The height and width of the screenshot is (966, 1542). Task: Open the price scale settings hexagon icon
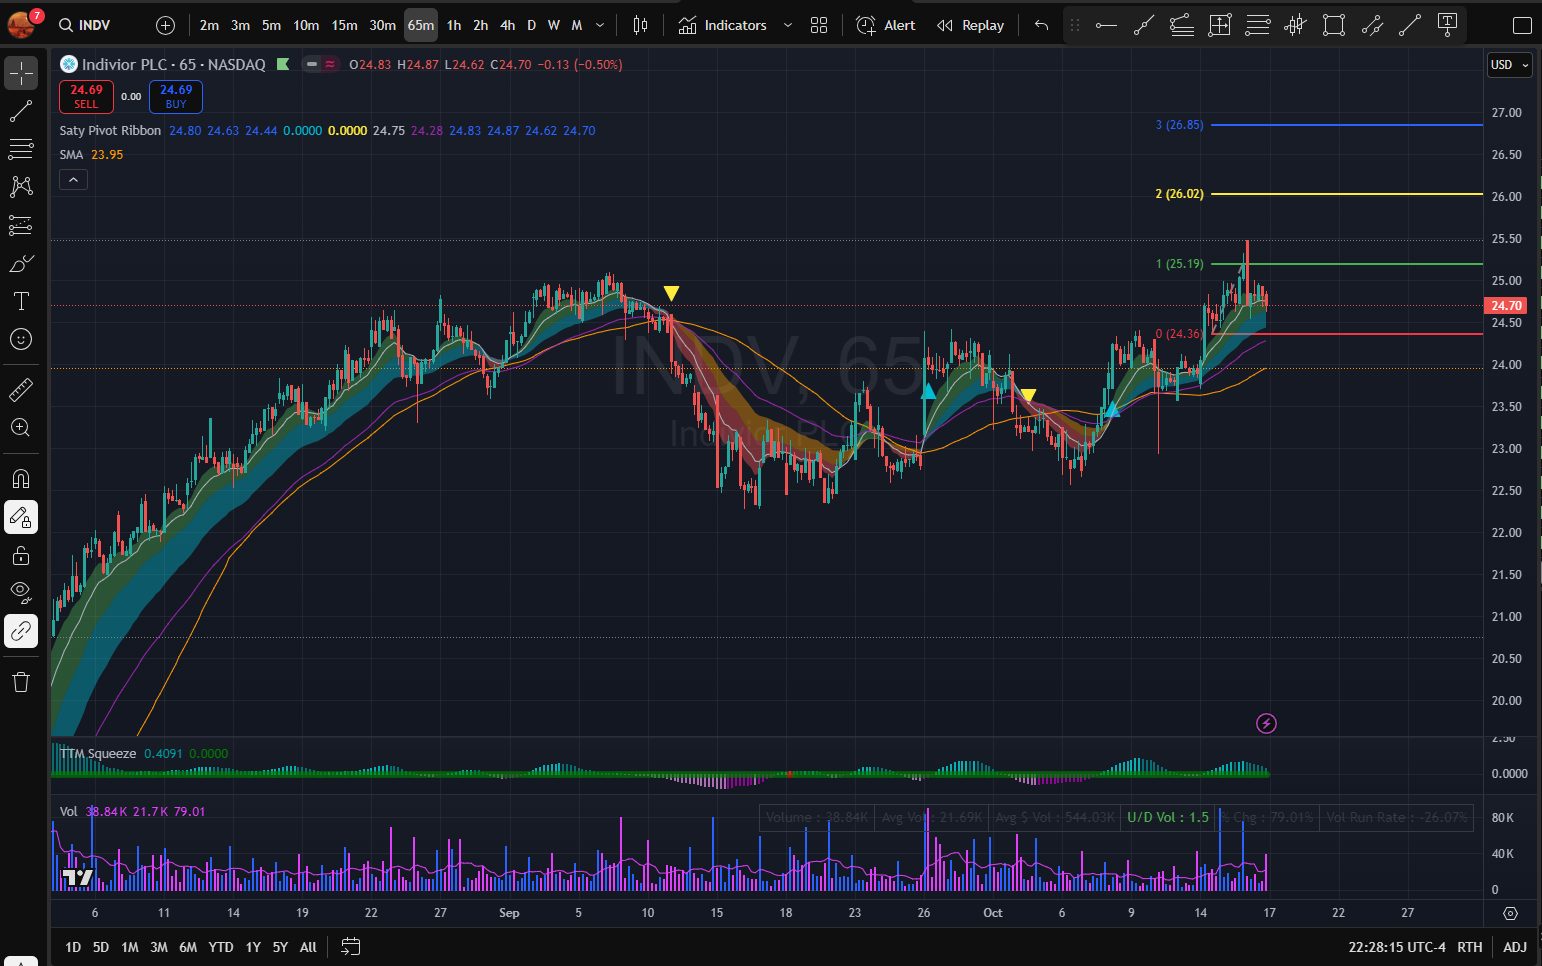pos(1510,913)
